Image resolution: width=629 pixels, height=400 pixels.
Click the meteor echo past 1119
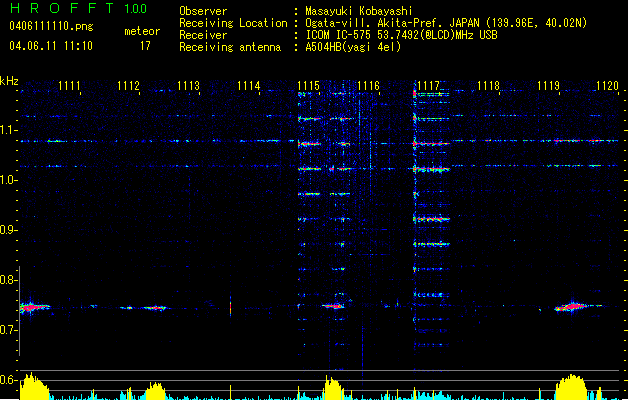573,307
